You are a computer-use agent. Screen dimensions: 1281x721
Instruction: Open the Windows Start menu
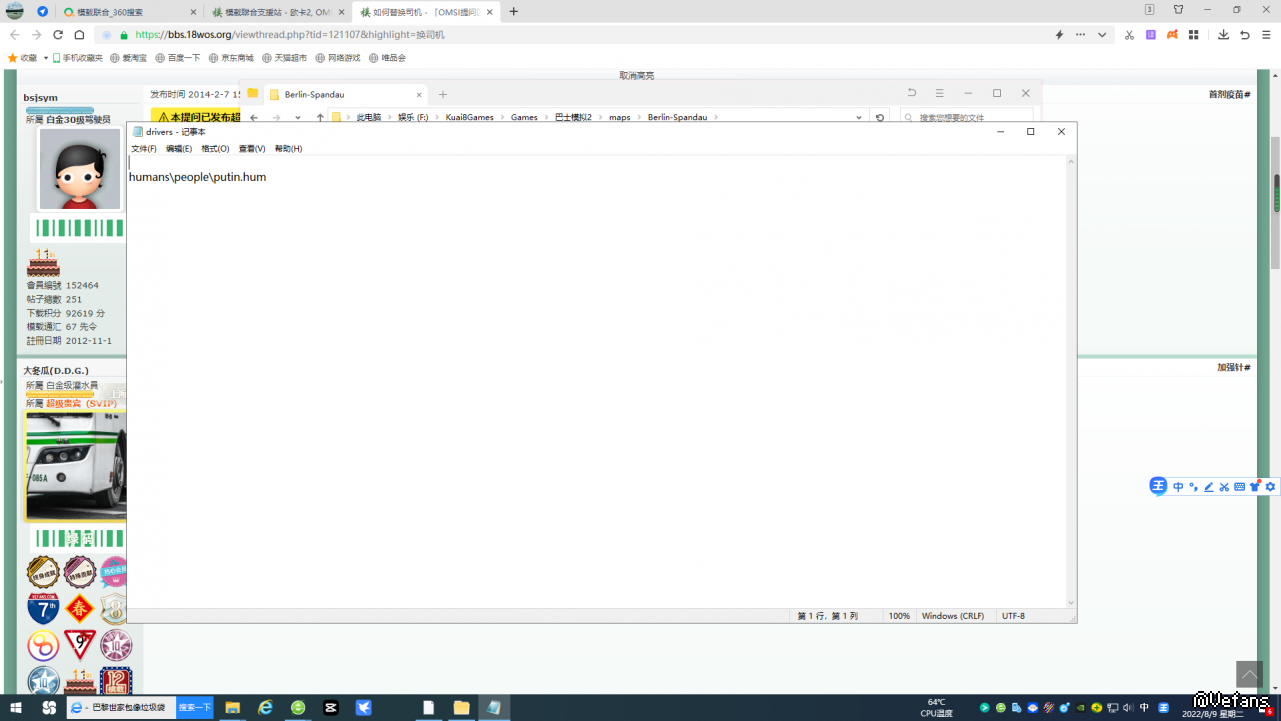pos(16,708)
